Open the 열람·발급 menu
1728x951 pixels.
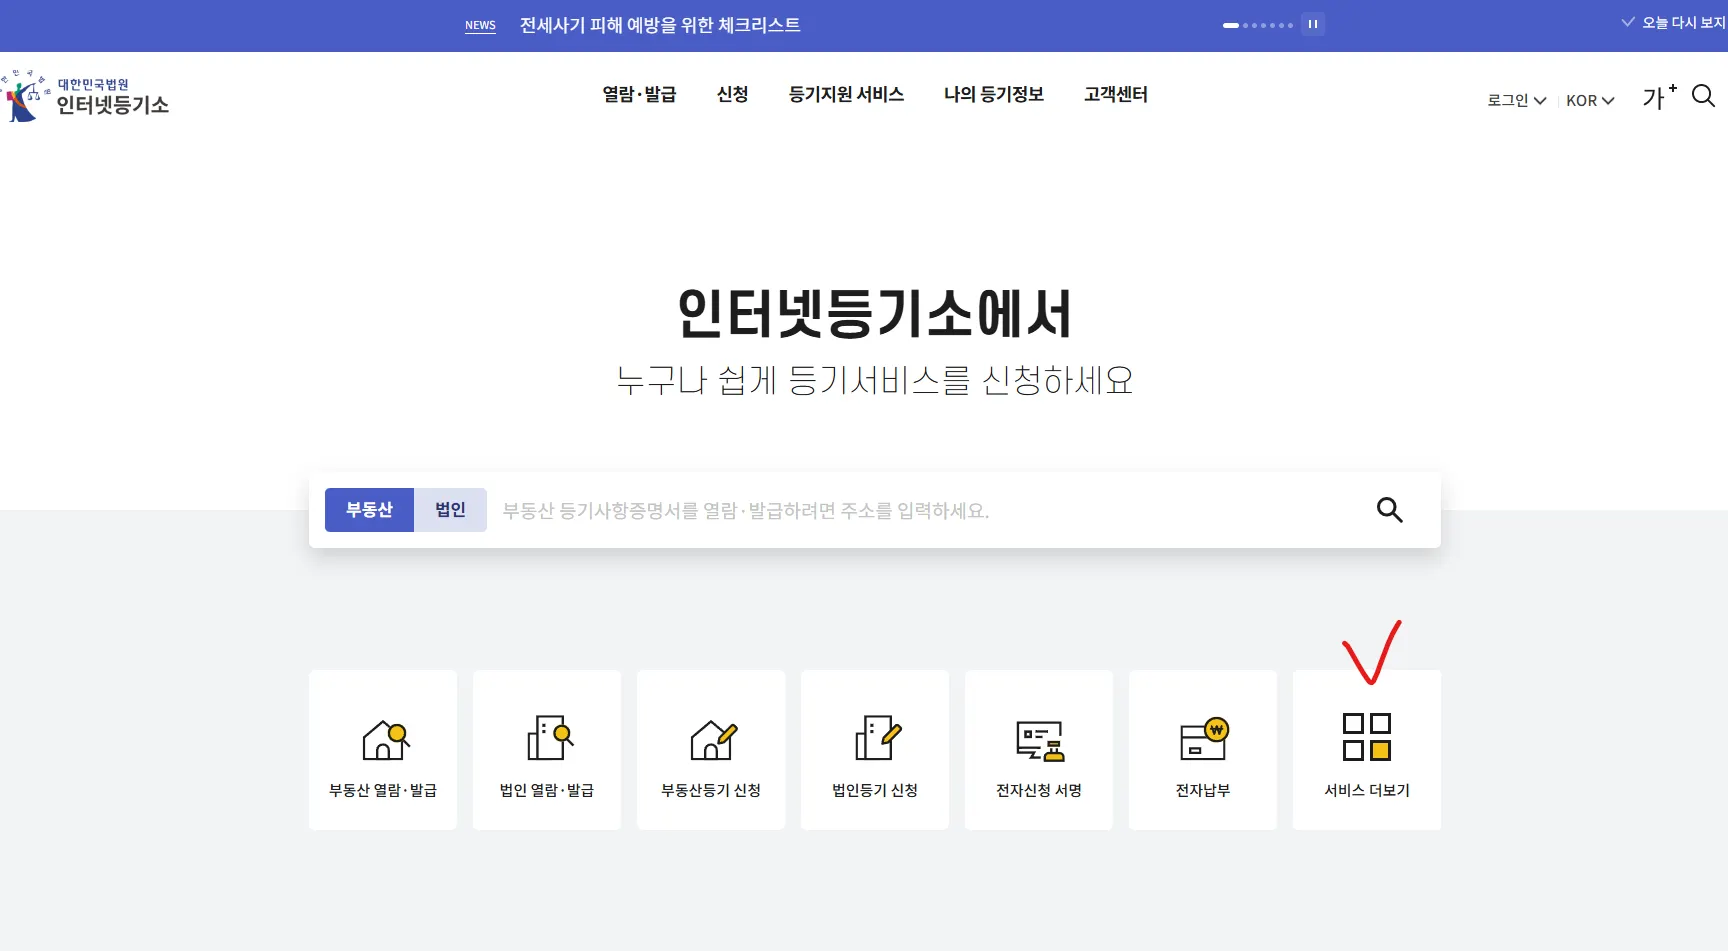[639, 94]
